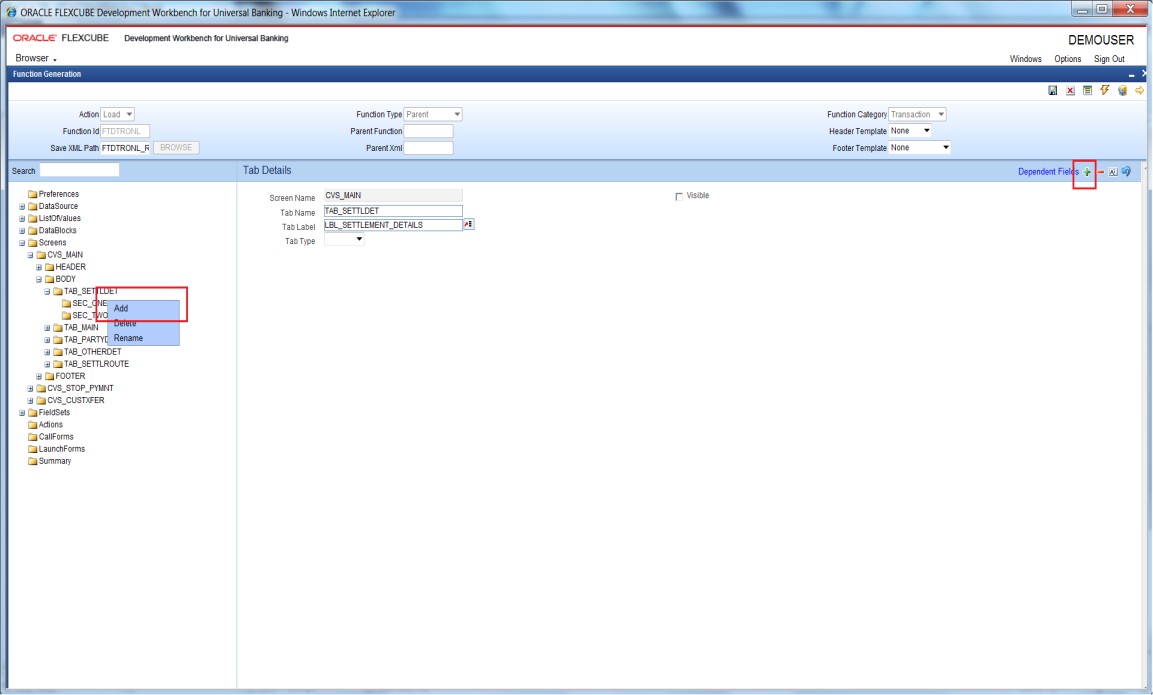Expand the TAB_SETTLROUTE tree node
This screenshot has height=695, width=1153.
click(47, 364)
